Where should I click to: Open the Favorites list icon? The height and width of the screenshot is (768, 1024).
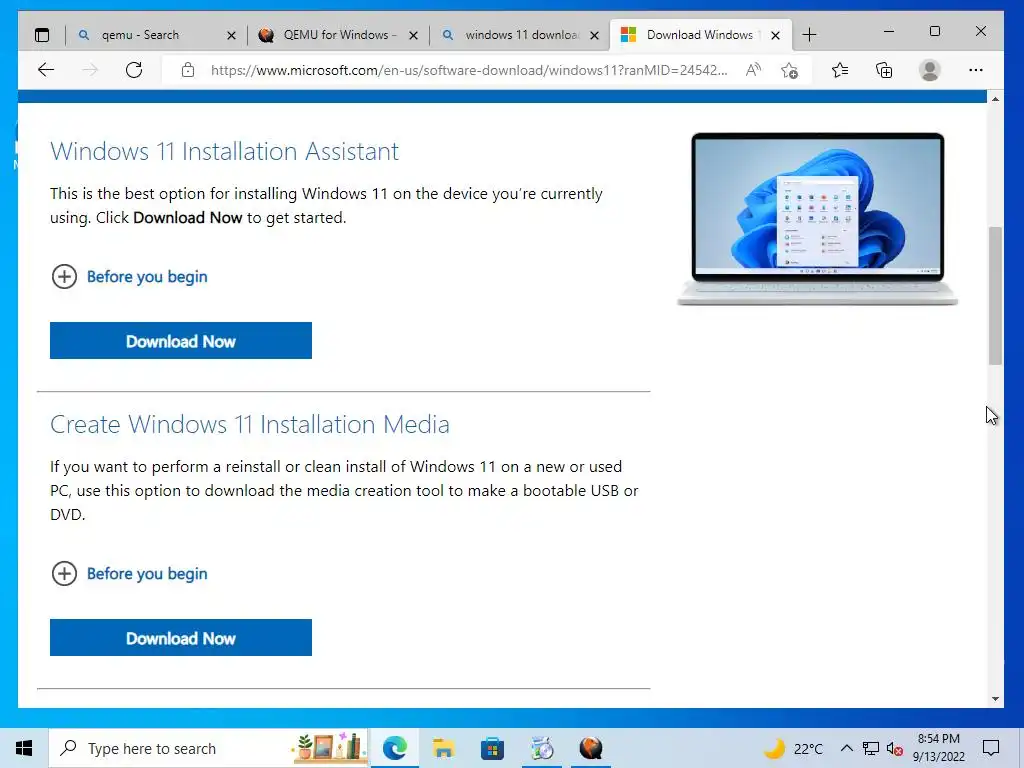point(840,70)
